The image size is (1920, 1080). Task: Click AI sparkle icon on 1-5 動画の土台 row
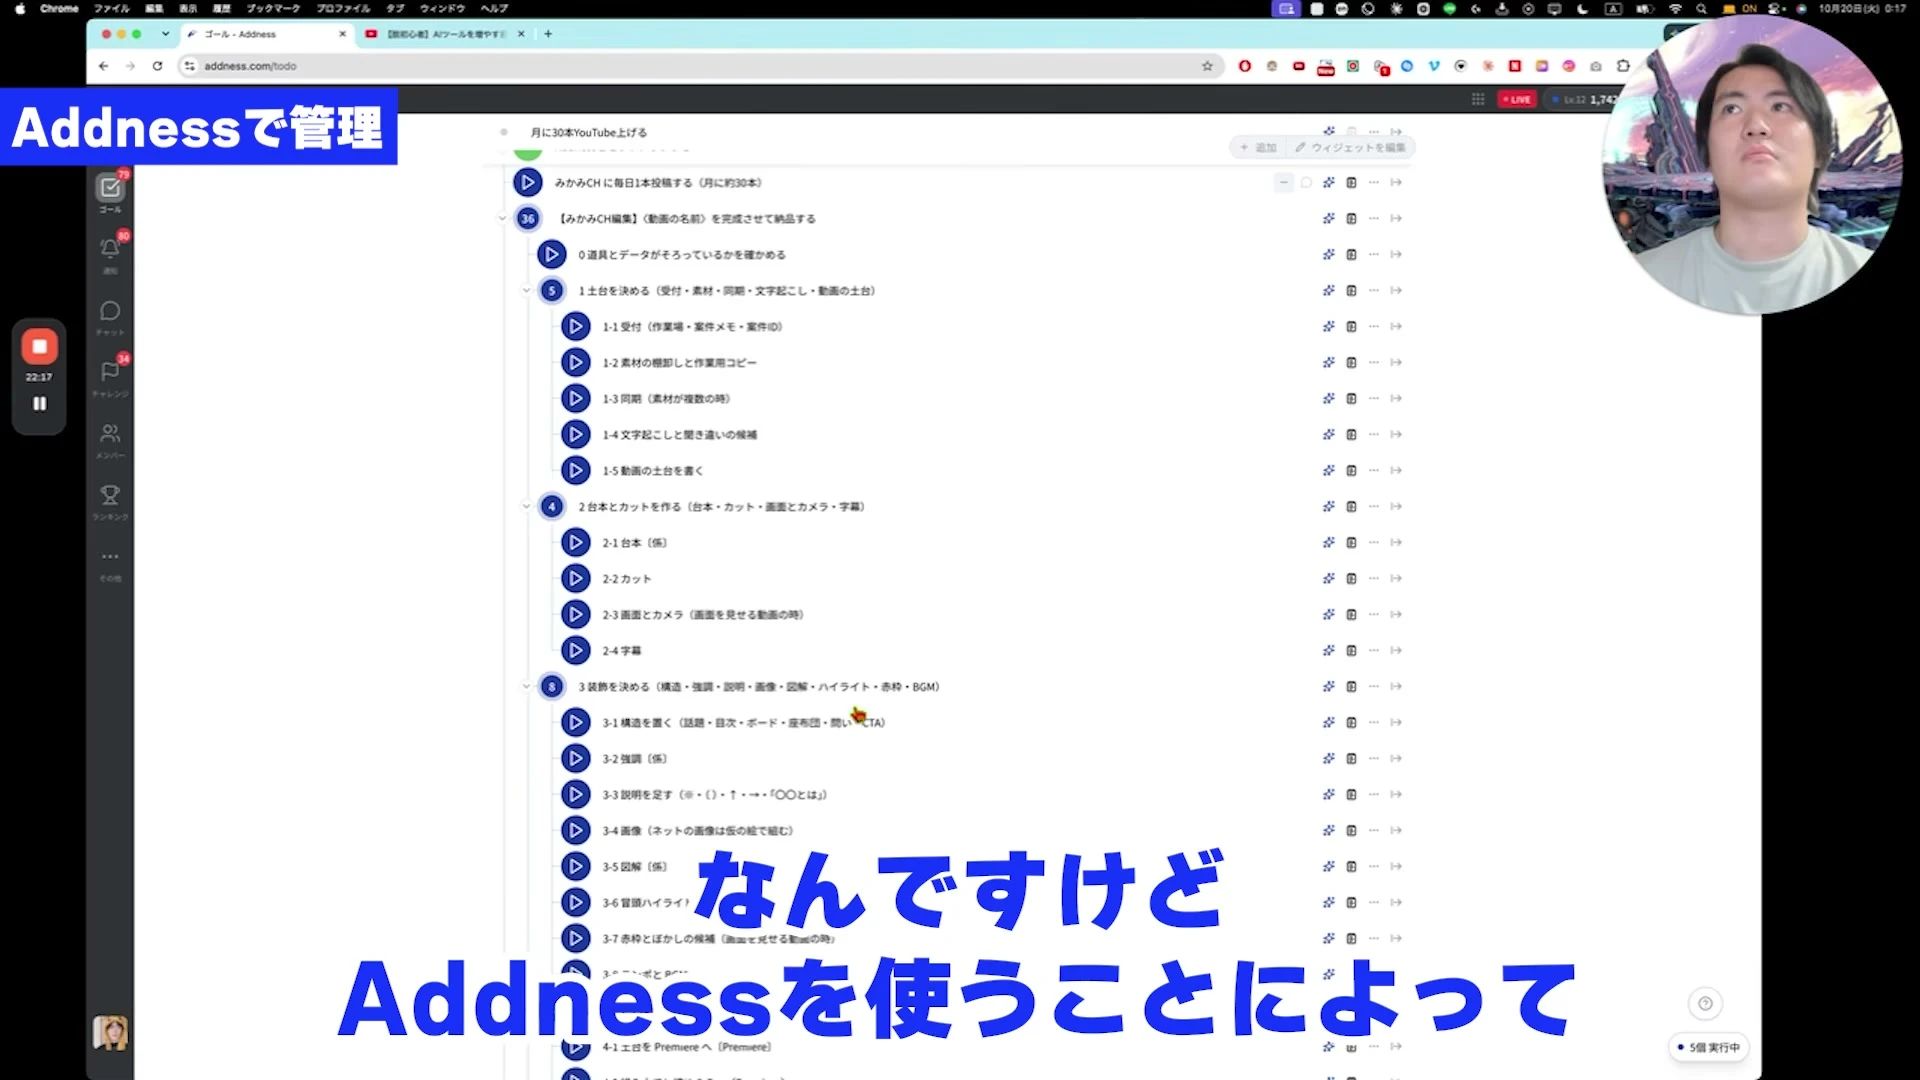pos(1329,471)
